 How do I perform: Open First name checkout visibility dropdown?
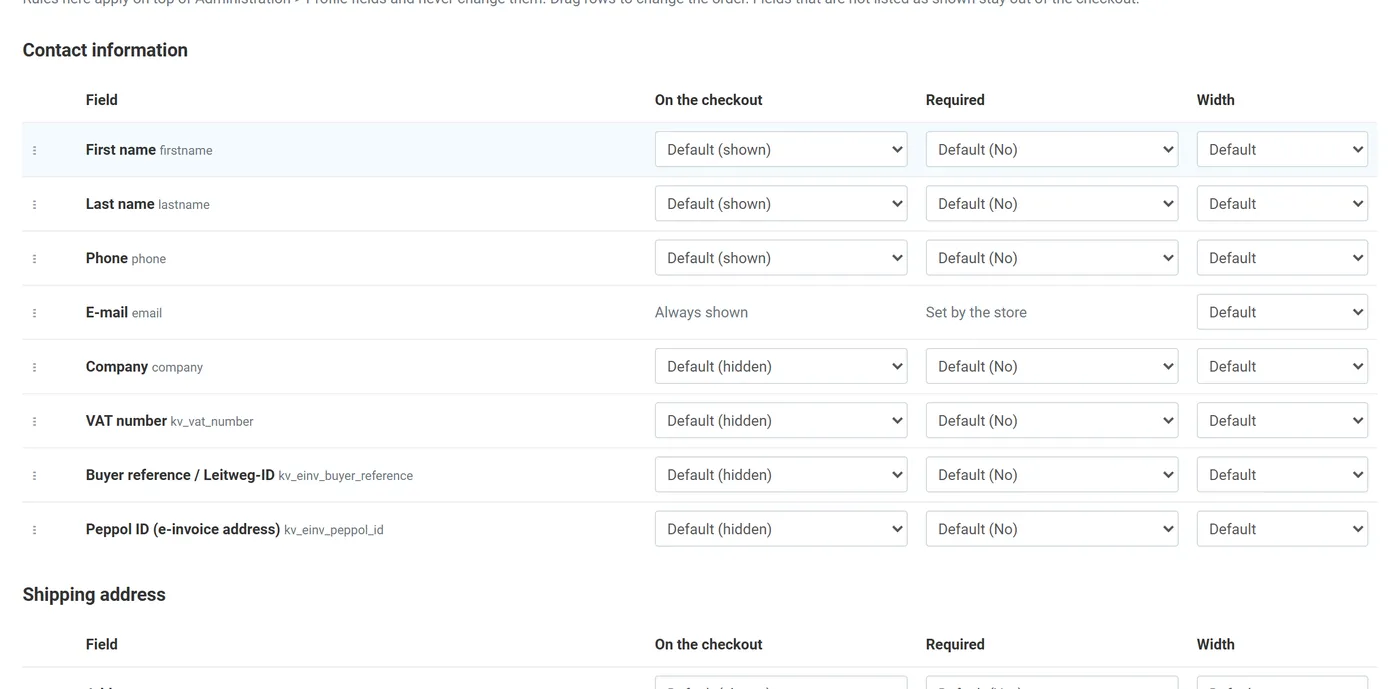(781, 149)
